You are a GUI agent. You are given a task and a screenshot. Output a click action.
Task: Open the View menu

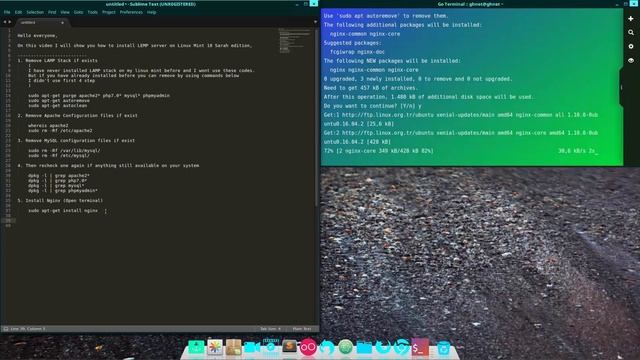click(65, 12)
